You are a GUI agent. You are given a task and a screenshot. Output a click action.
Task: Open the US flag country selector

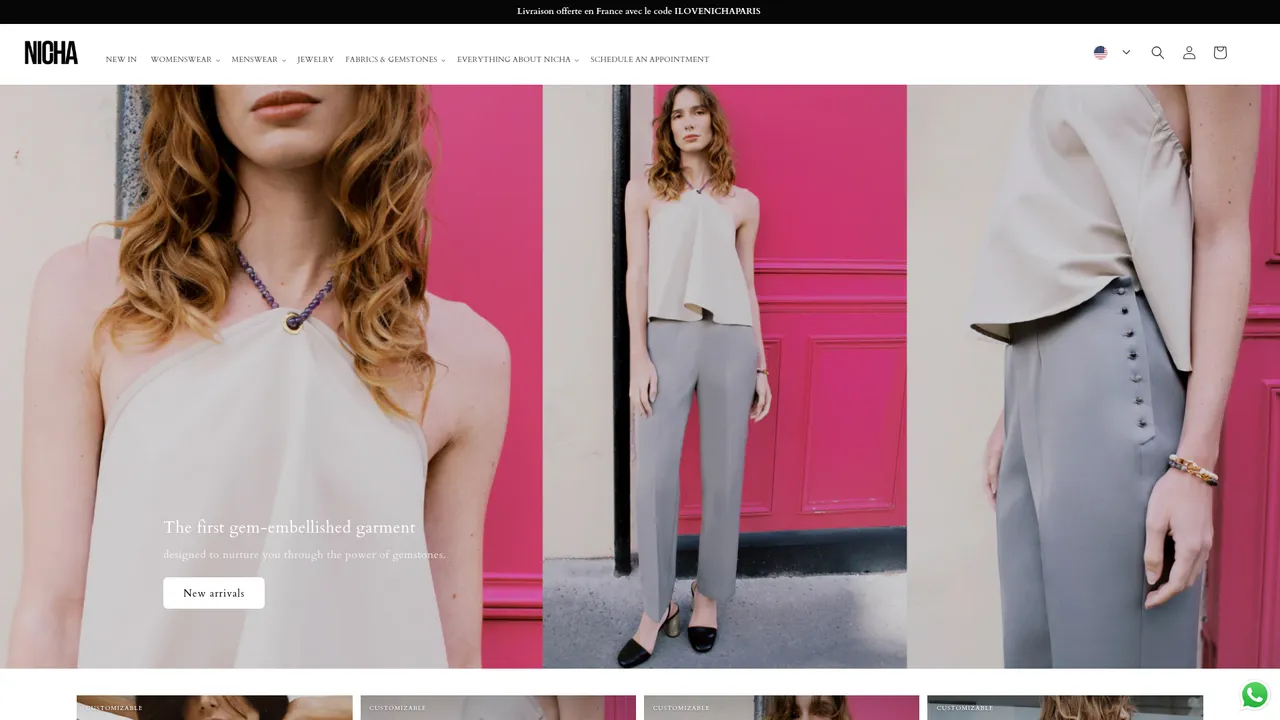[x=1112, y=53]
